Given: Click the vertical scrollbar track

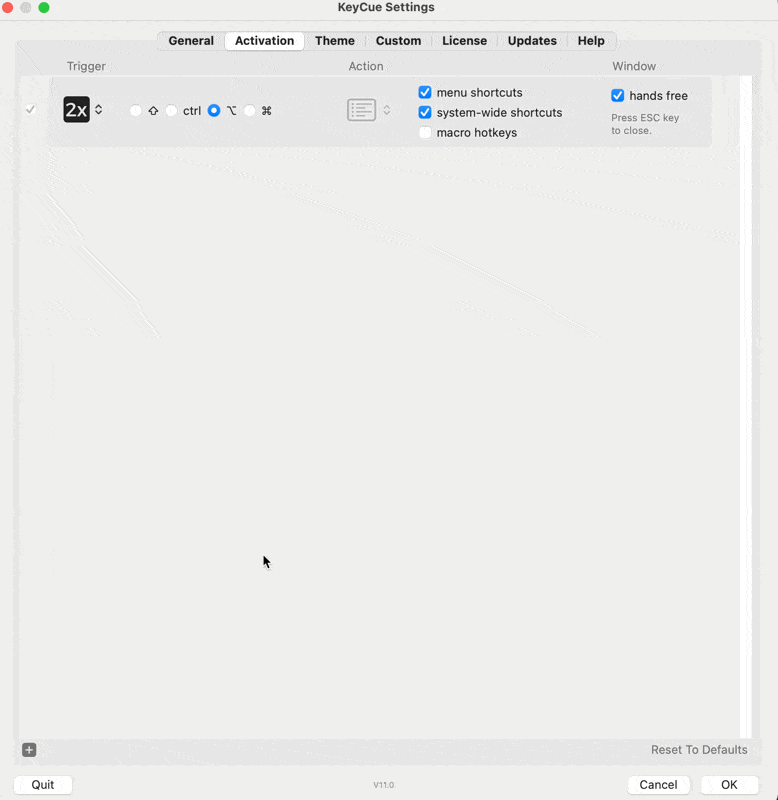Looking at the screenshot, I should (x=745, y=407).
